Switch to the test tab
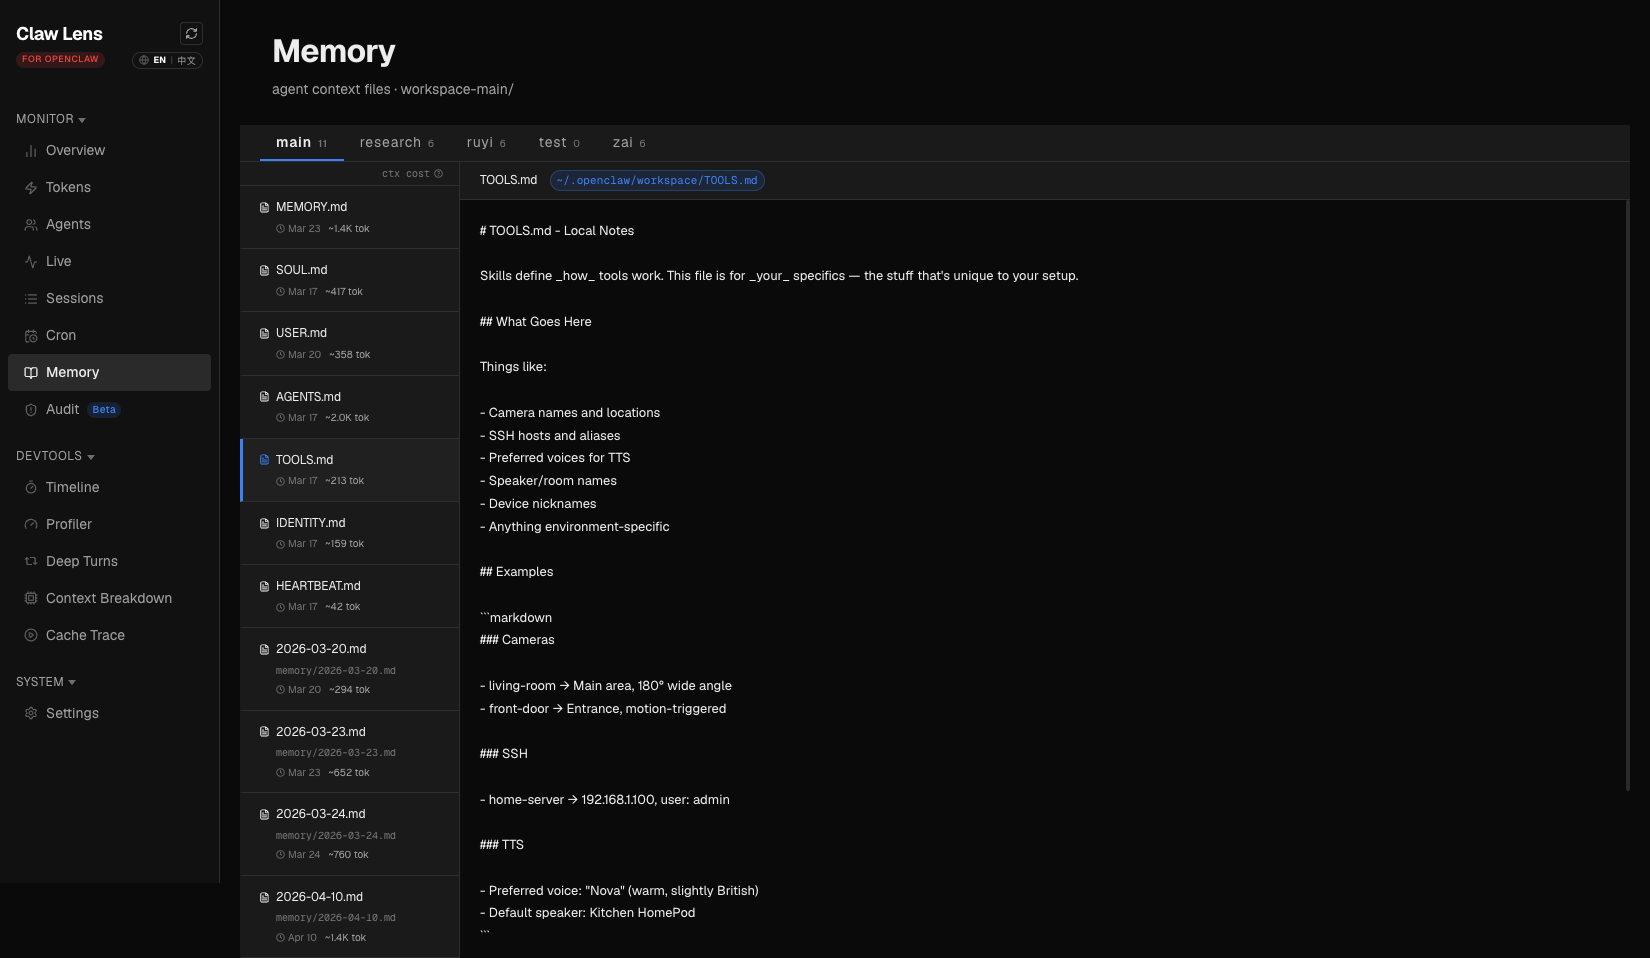Screen dimensions: 1650x958 tap(559, 143)
